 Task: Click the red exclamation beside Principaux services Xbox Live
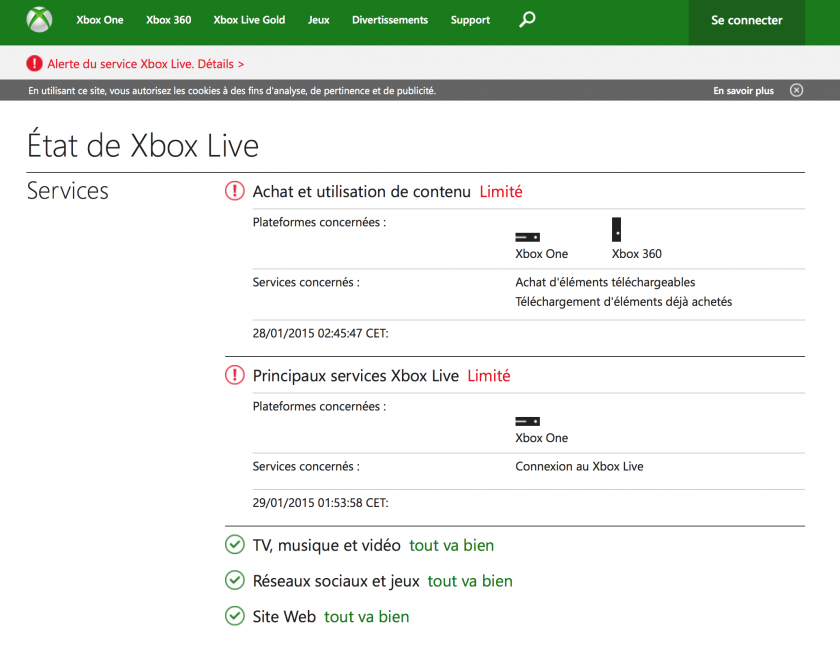(x=234, y=375)
